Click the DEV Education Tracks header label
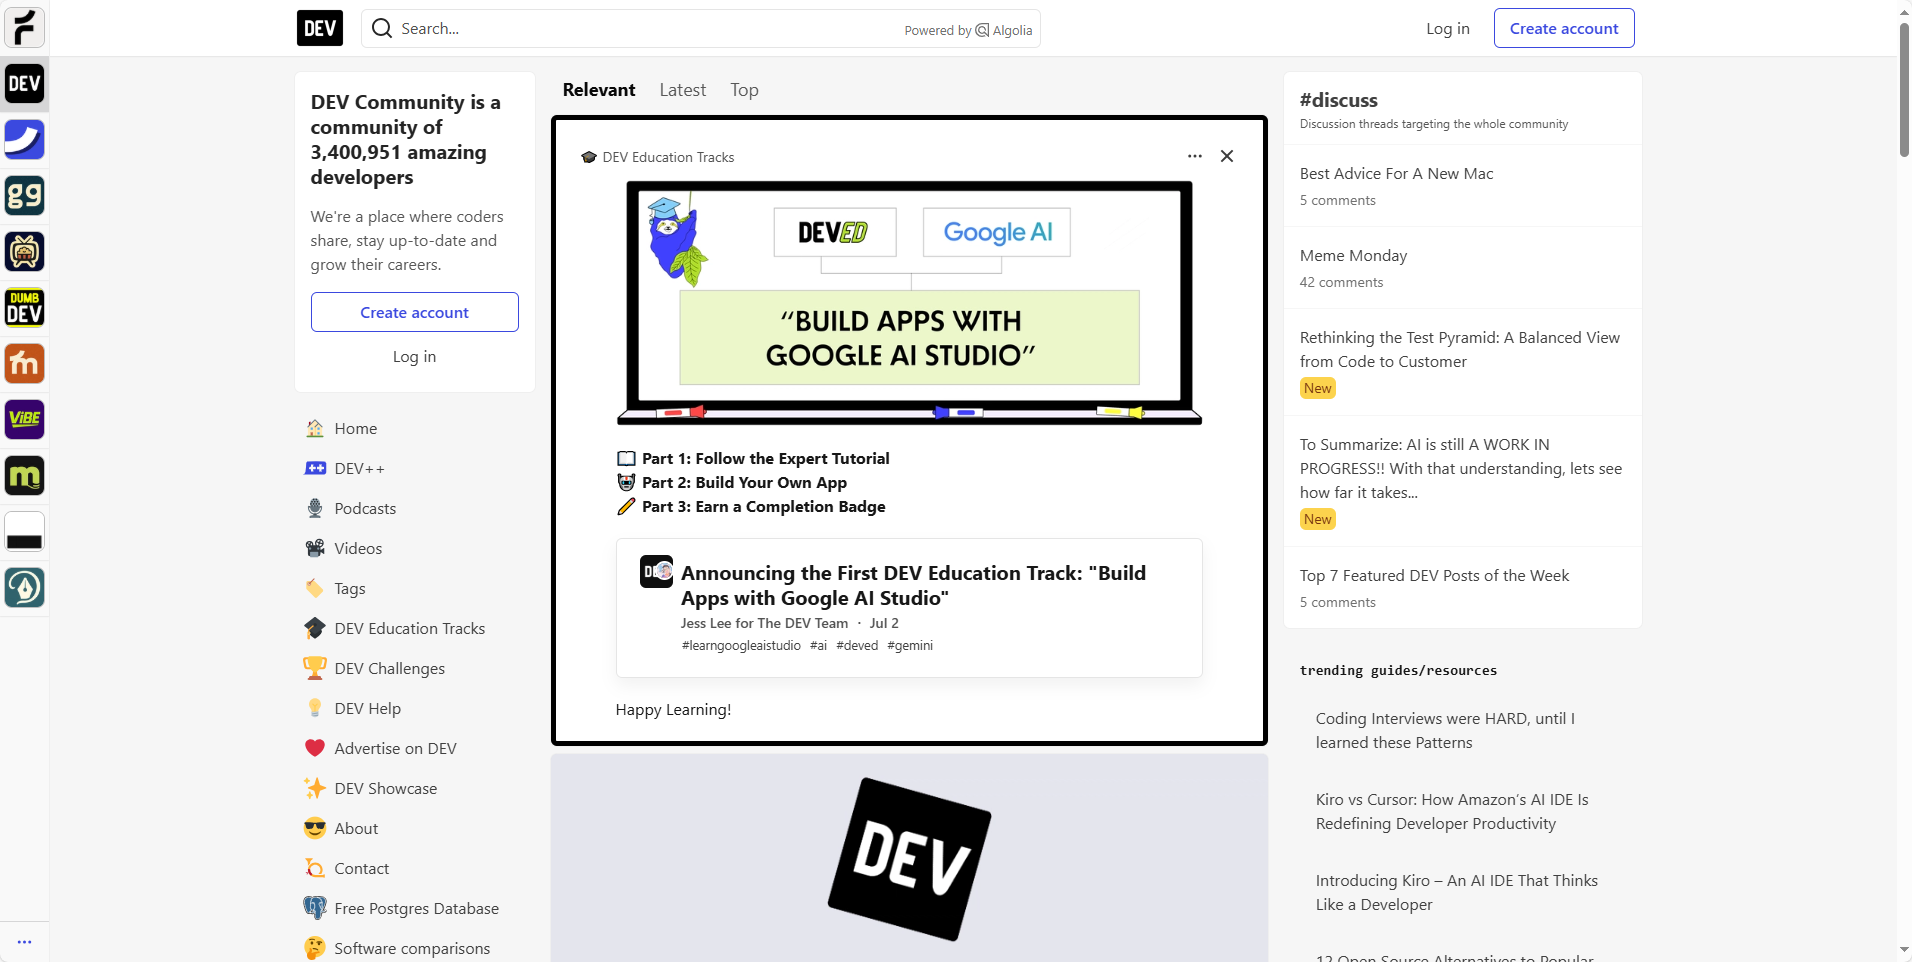Viewport: 1912px width, 962px height. tap(668, 157)
